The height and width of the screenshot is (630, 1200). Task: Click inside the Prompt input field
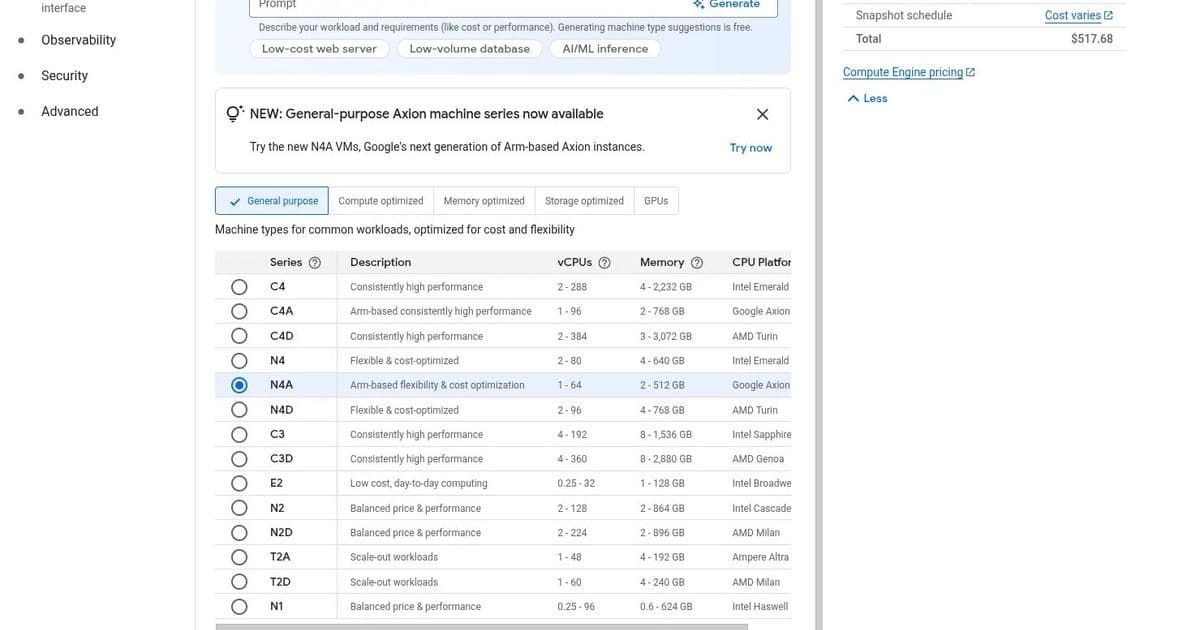(x=450, y=5)
